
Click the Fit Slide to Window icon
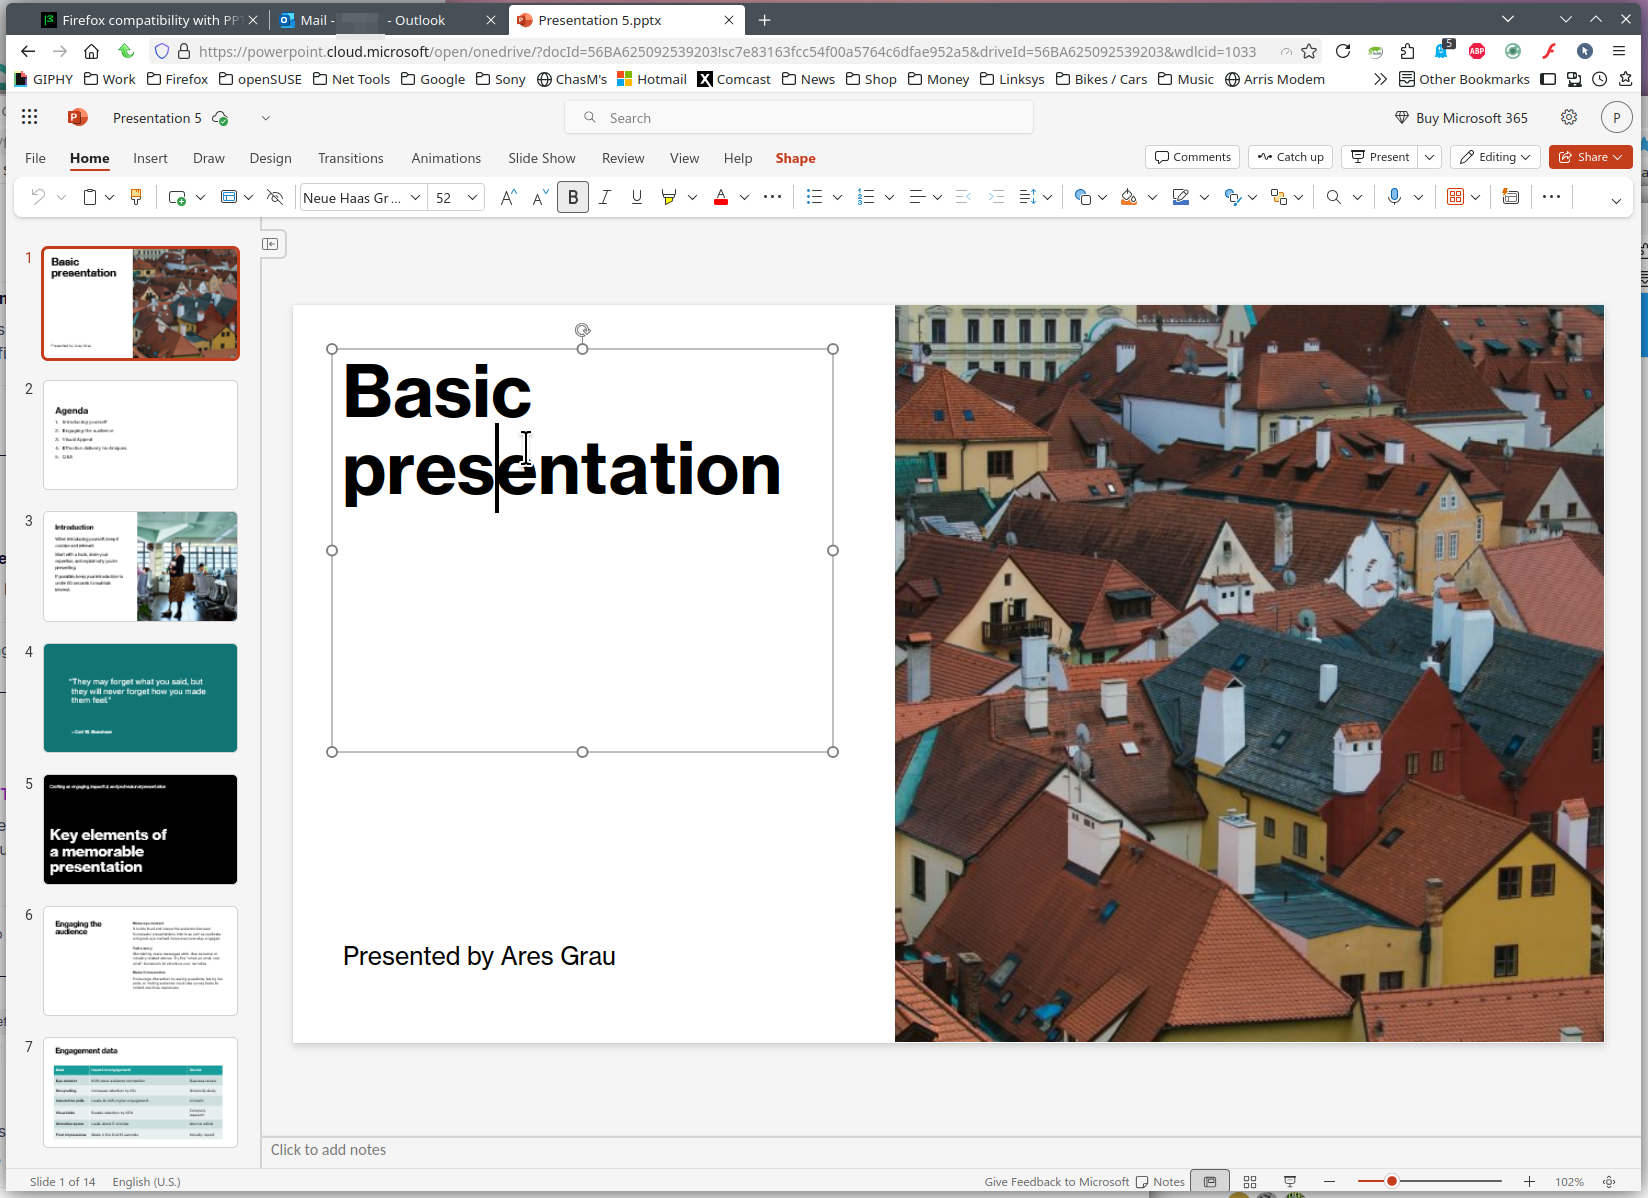pyautogui.click(x=1609, y=1181)
